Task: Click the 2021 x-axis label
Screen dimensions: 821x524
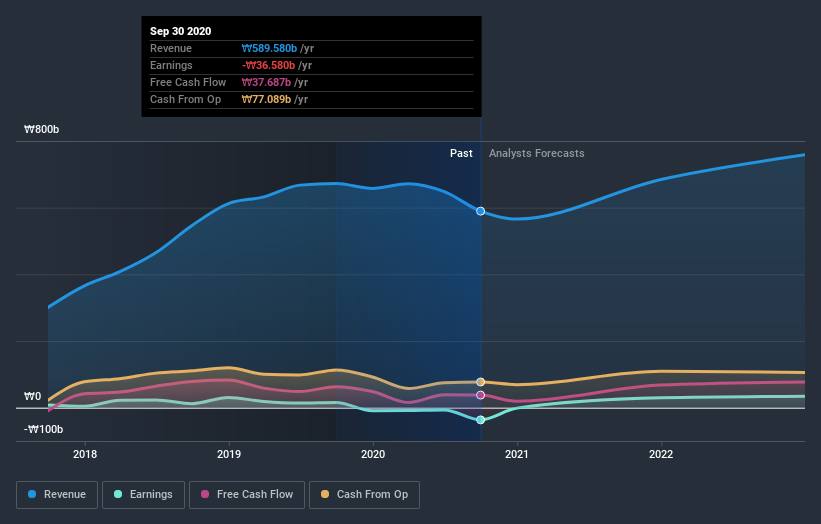Action: (x=517, y=454)
